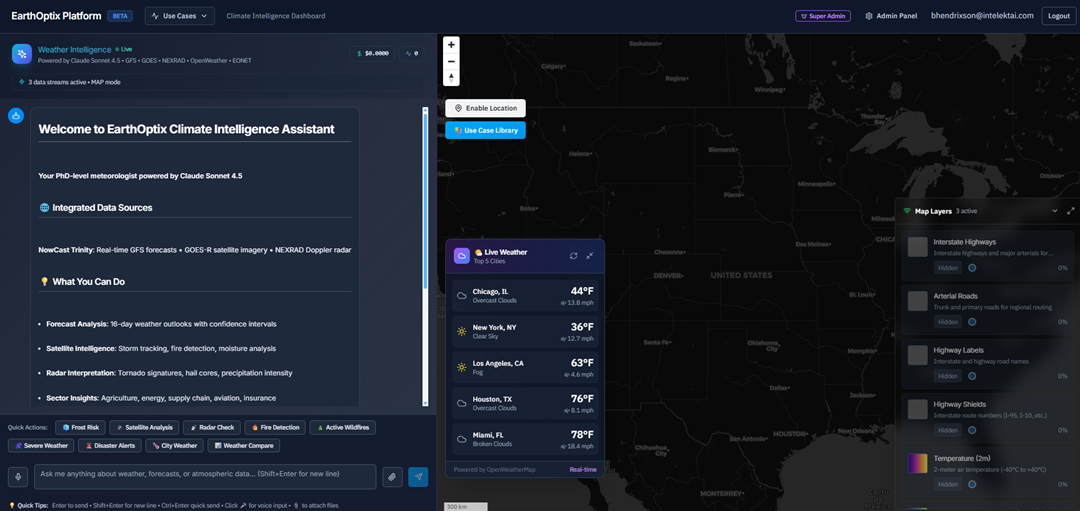This screenshot has height=511, width=1080.
Task: Select the Frost Risk quick action
Action: click(x=79, y=427)
